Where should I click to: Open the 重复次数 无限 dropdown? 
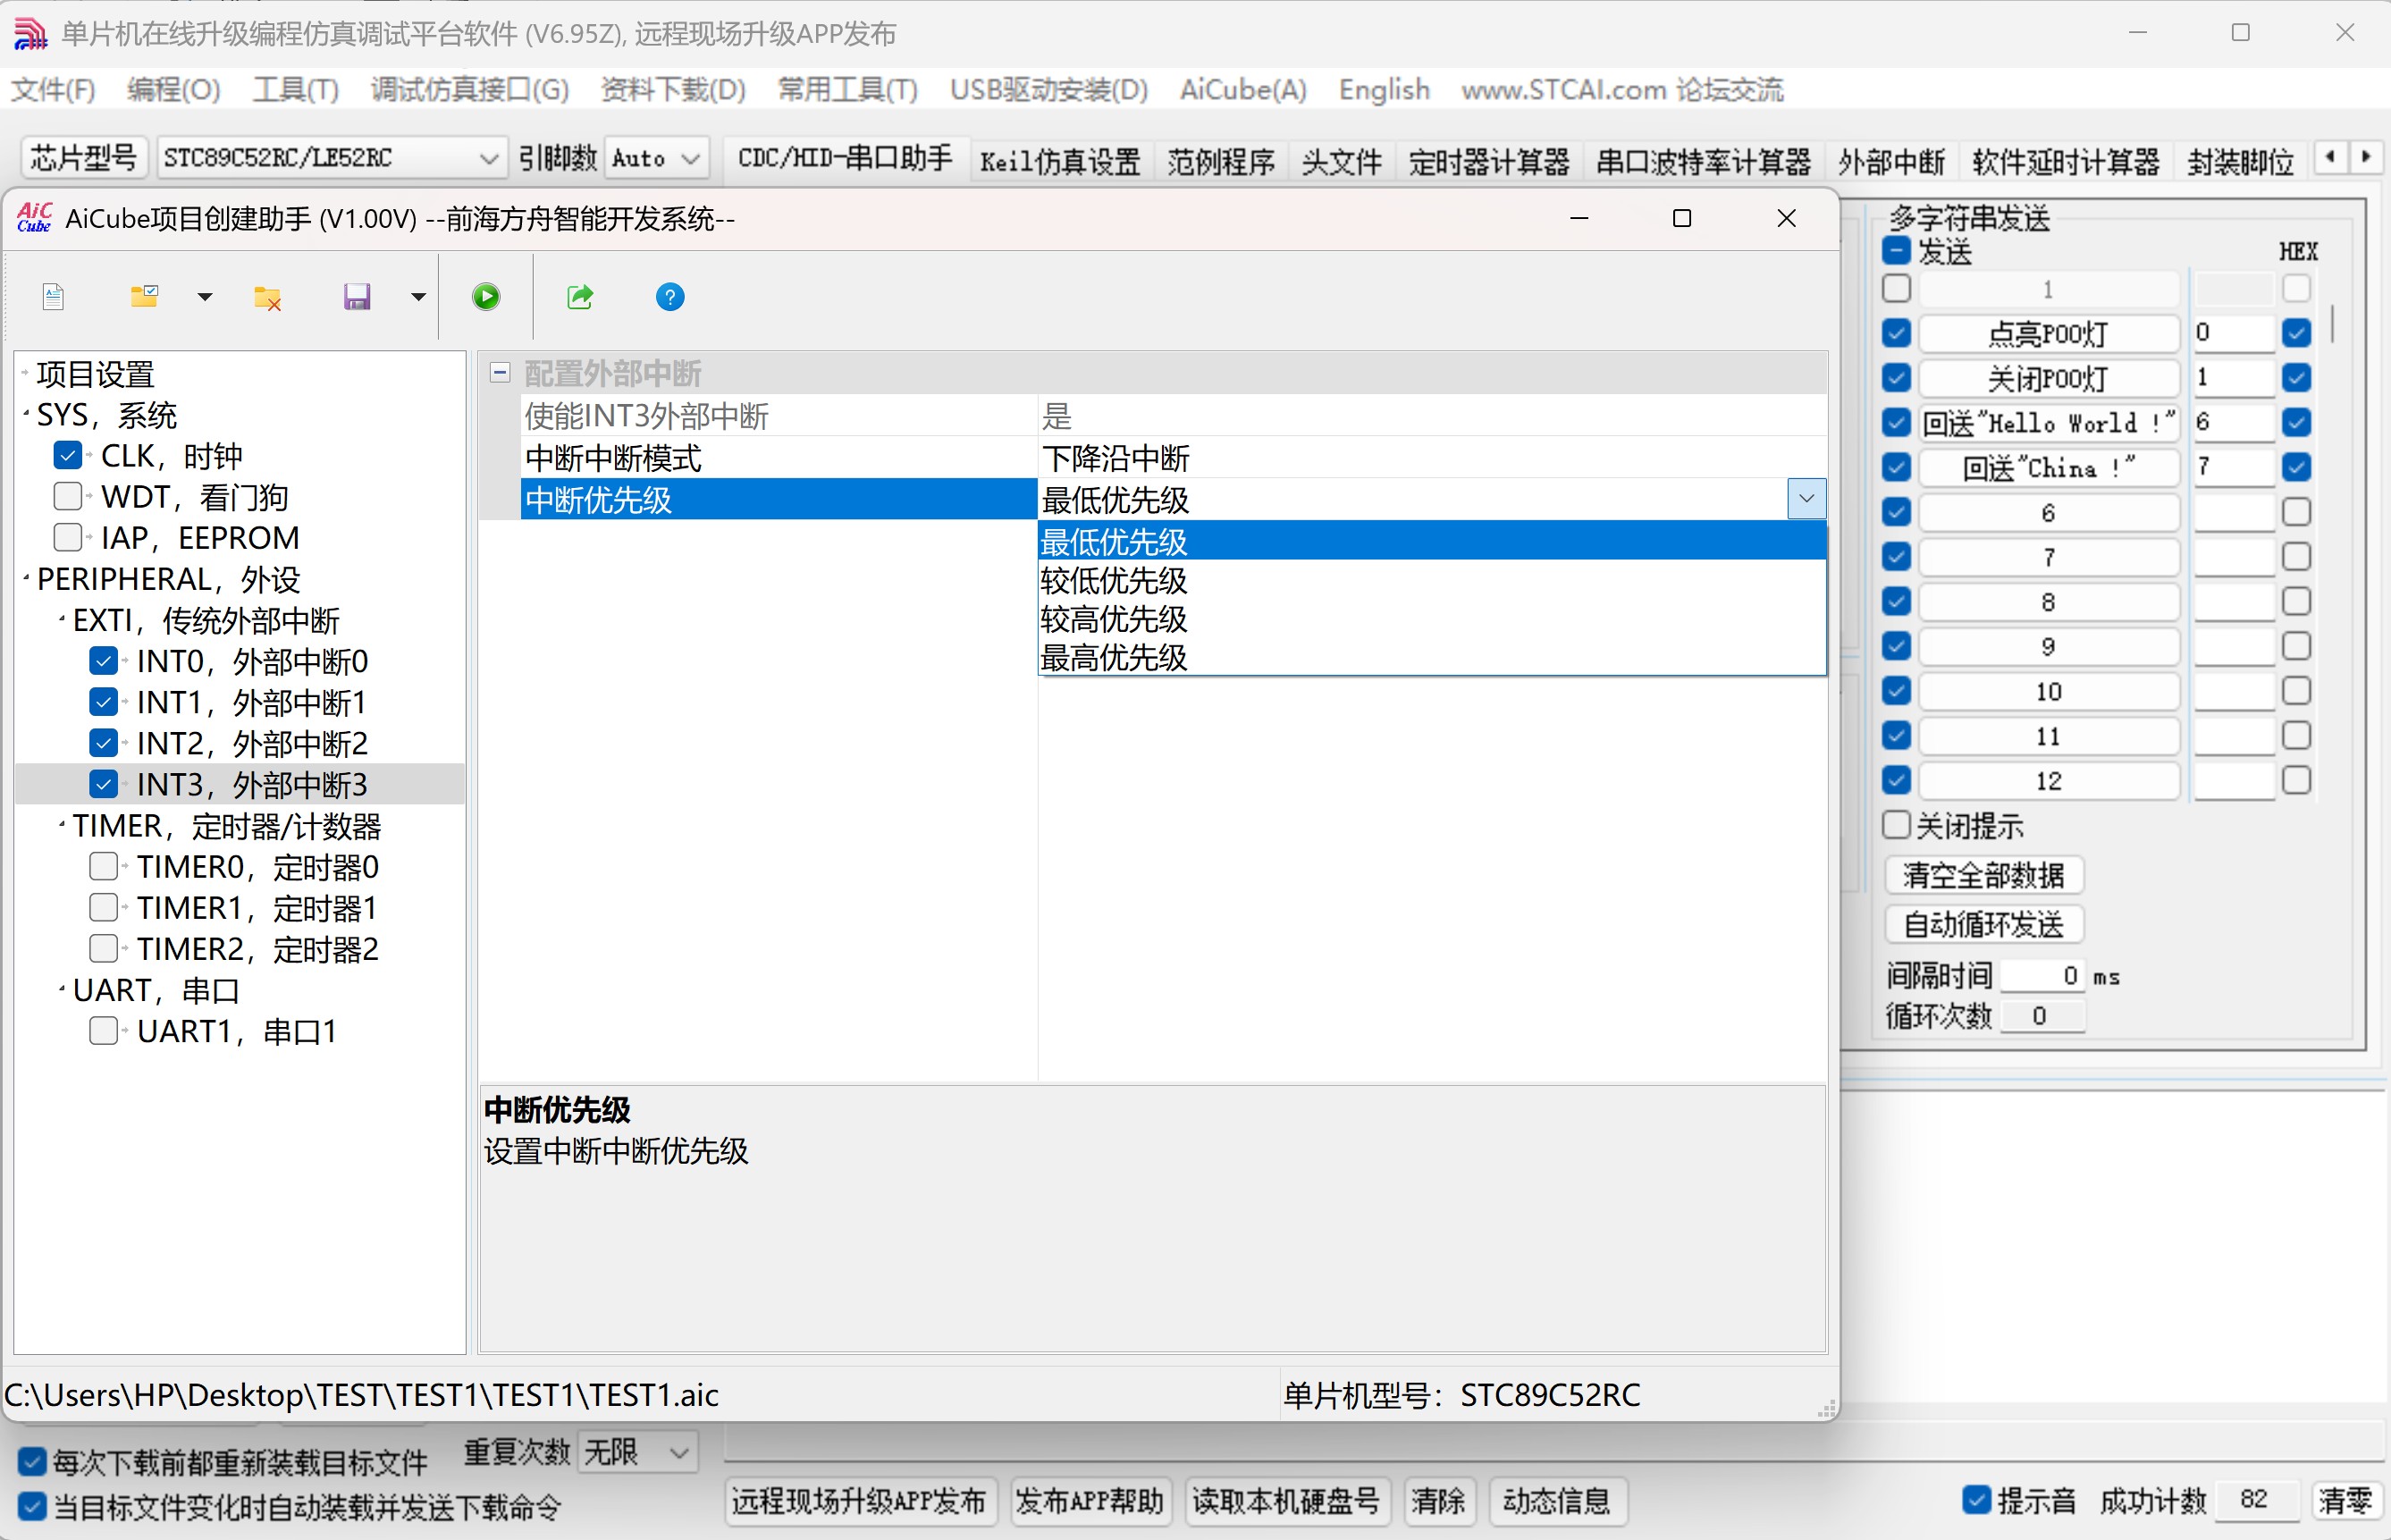pyautogui.click(x=636, y=1451)
